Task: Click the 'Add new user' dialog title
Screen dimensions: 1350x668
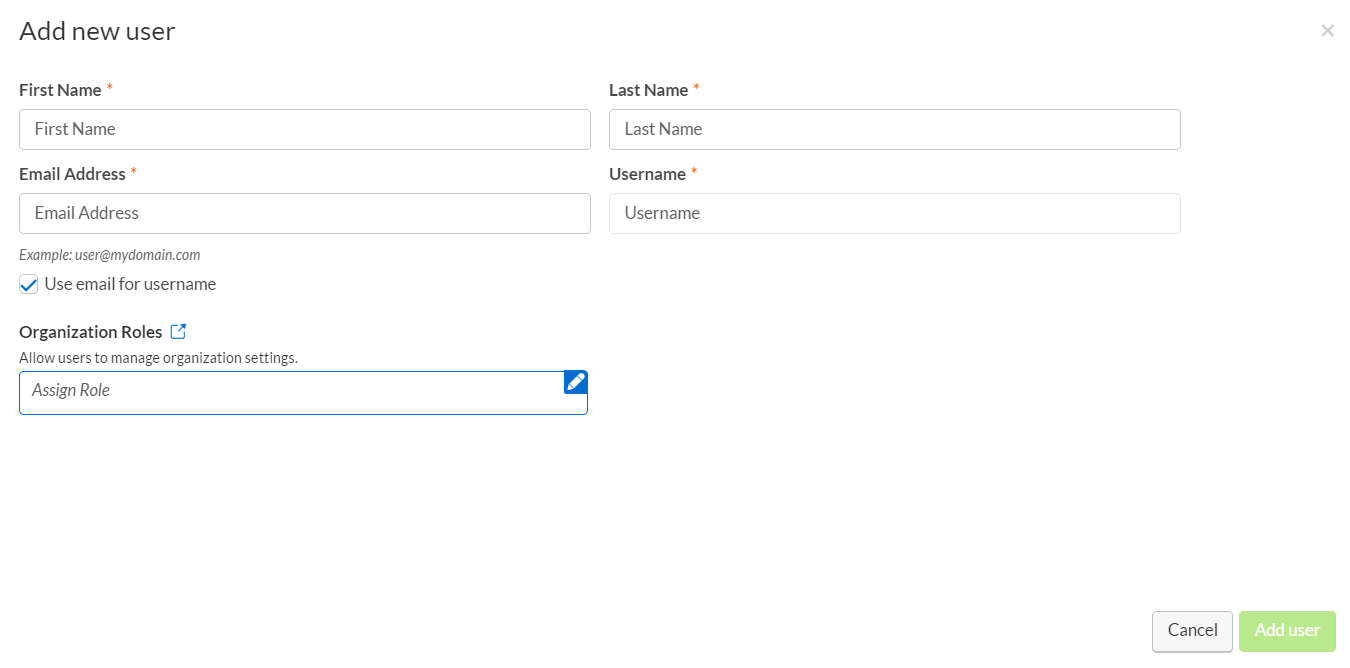Action: (x=97, y=31)
